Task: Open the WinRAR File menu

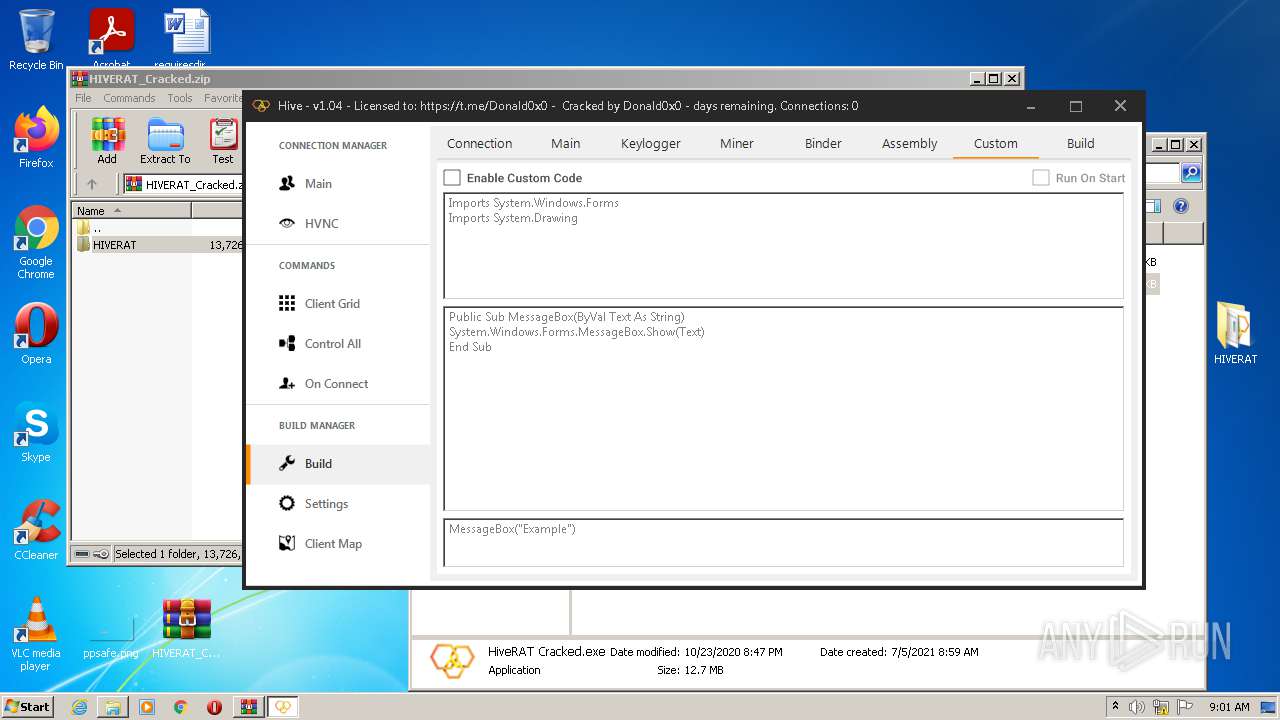Action: pyautogui.click(x=83, y=98)
